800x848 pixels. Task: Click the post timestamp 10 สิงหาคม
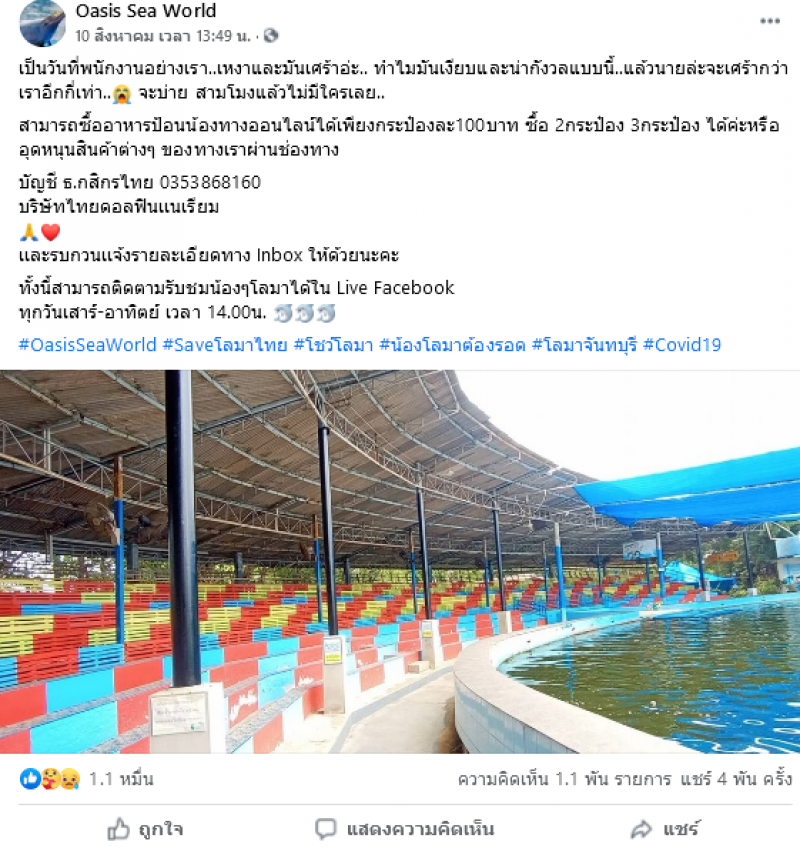(x=162, y=36)
